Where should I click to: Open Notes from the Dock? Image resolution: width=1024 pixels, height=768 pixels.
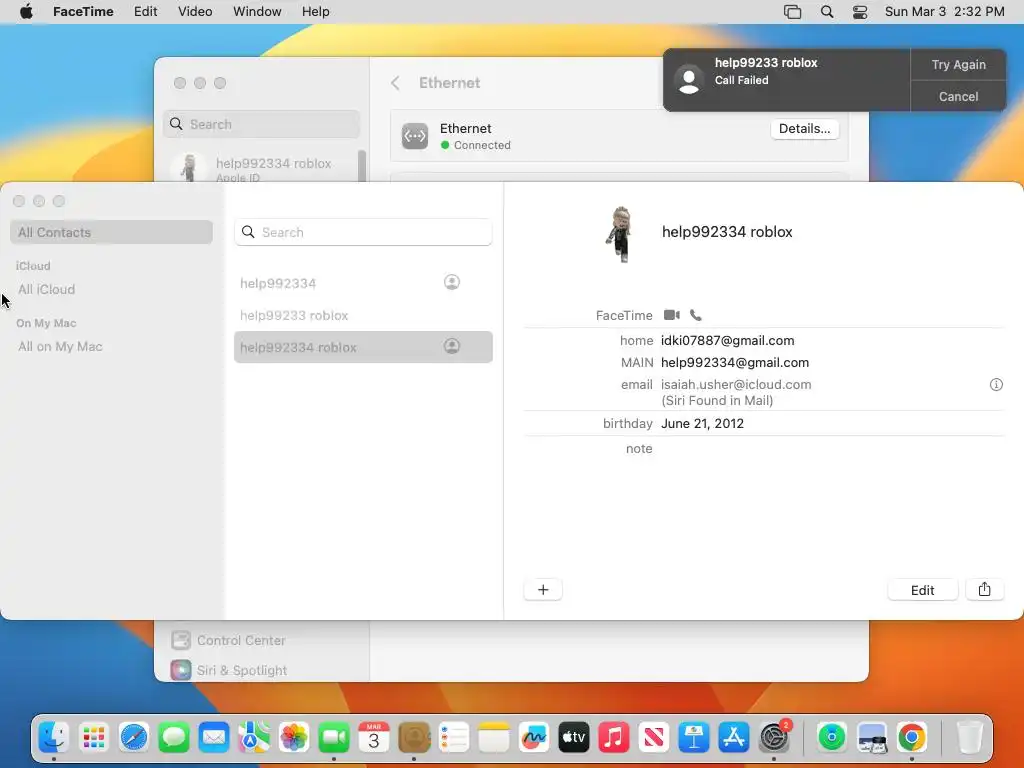(x=494, y=737)
